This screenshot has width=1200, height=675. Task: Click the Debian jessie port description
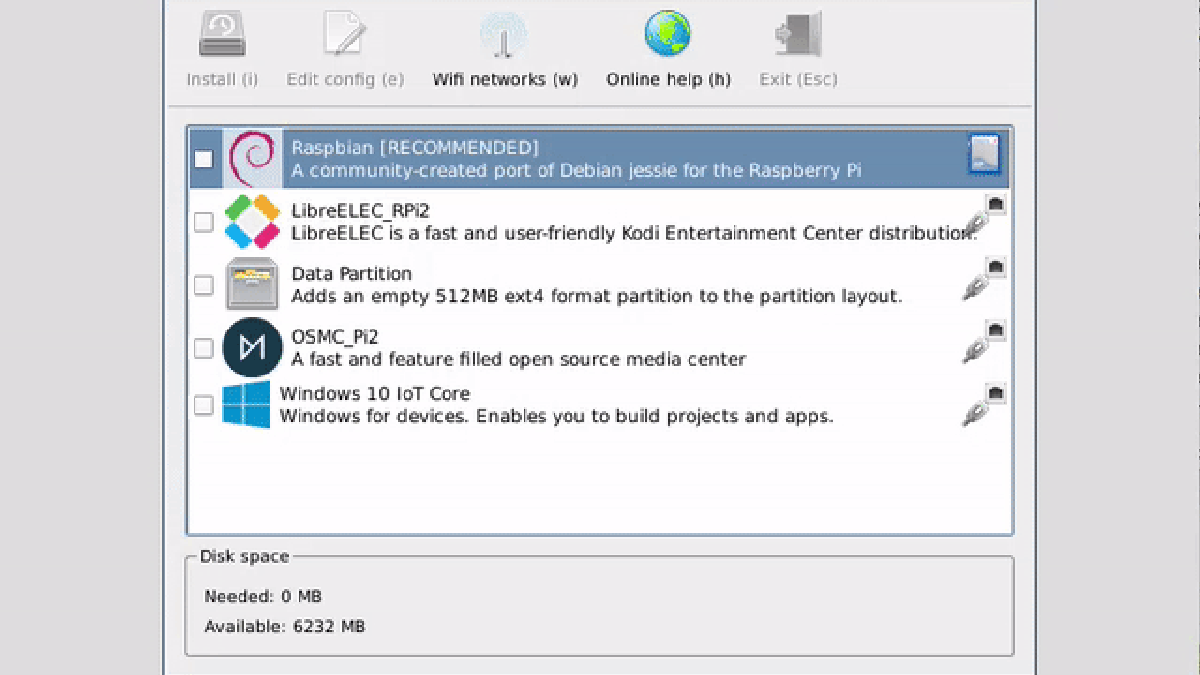pos(576,171)
